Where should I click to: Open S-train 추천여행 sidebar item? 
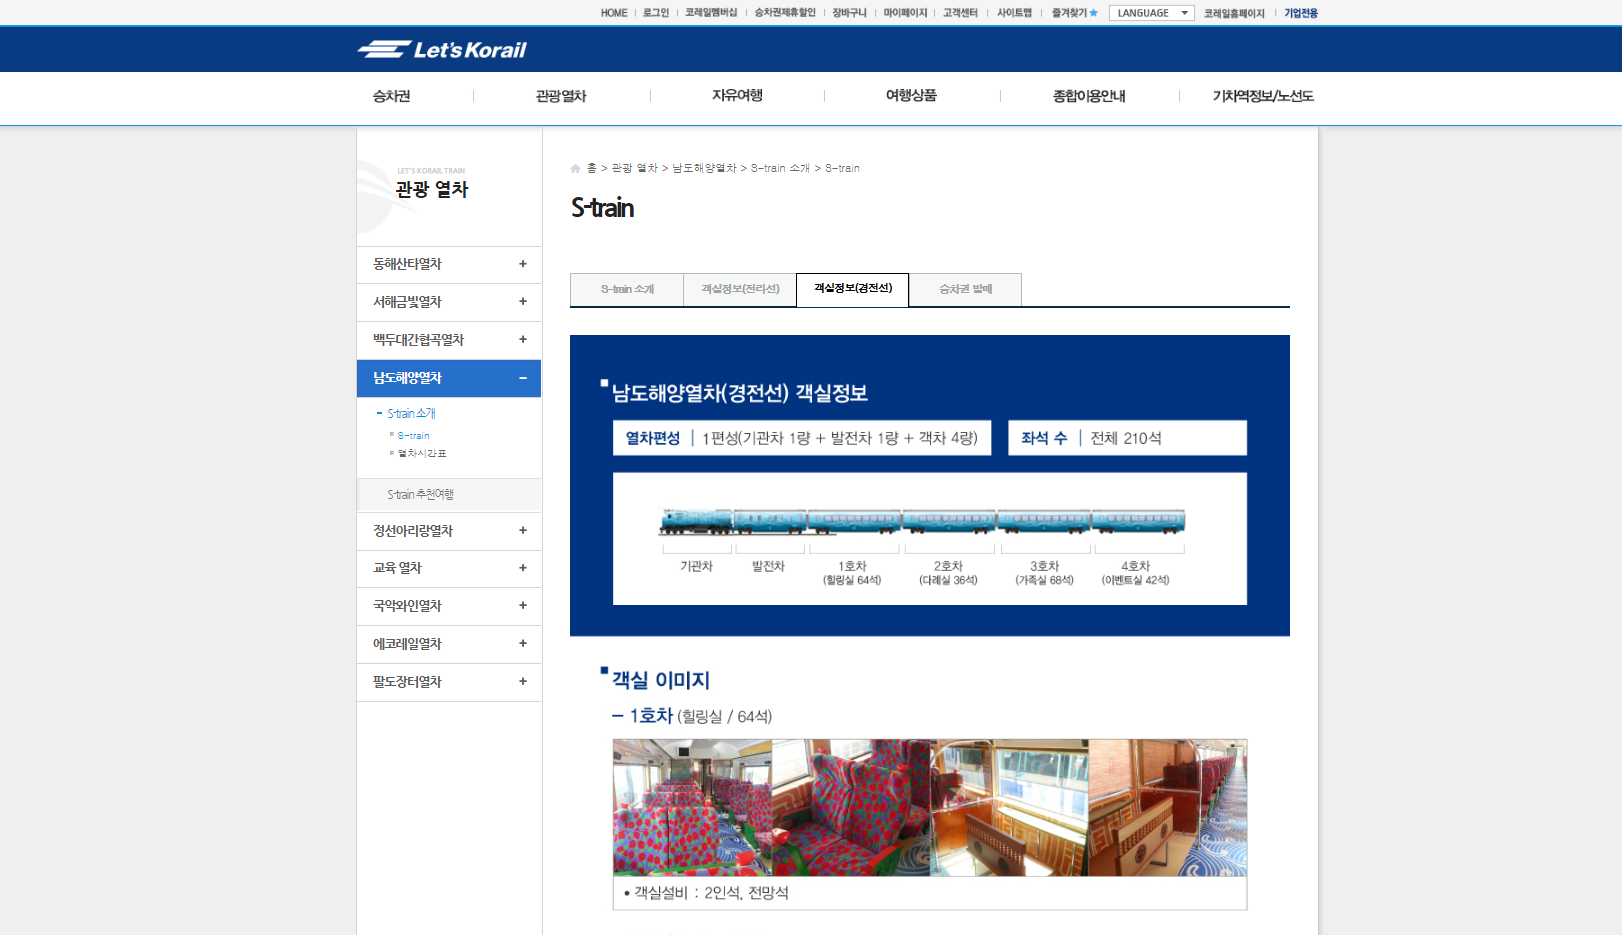420,495
